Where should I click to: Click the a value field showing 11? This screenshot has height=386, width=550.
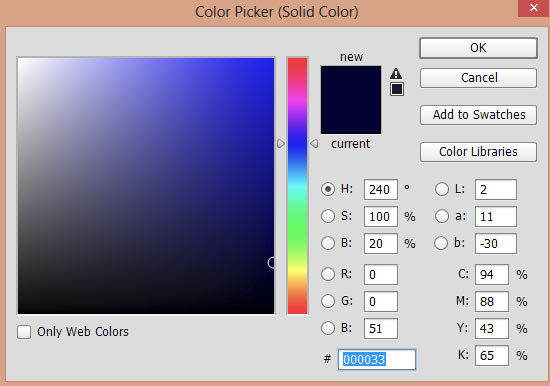pos(496,217)
